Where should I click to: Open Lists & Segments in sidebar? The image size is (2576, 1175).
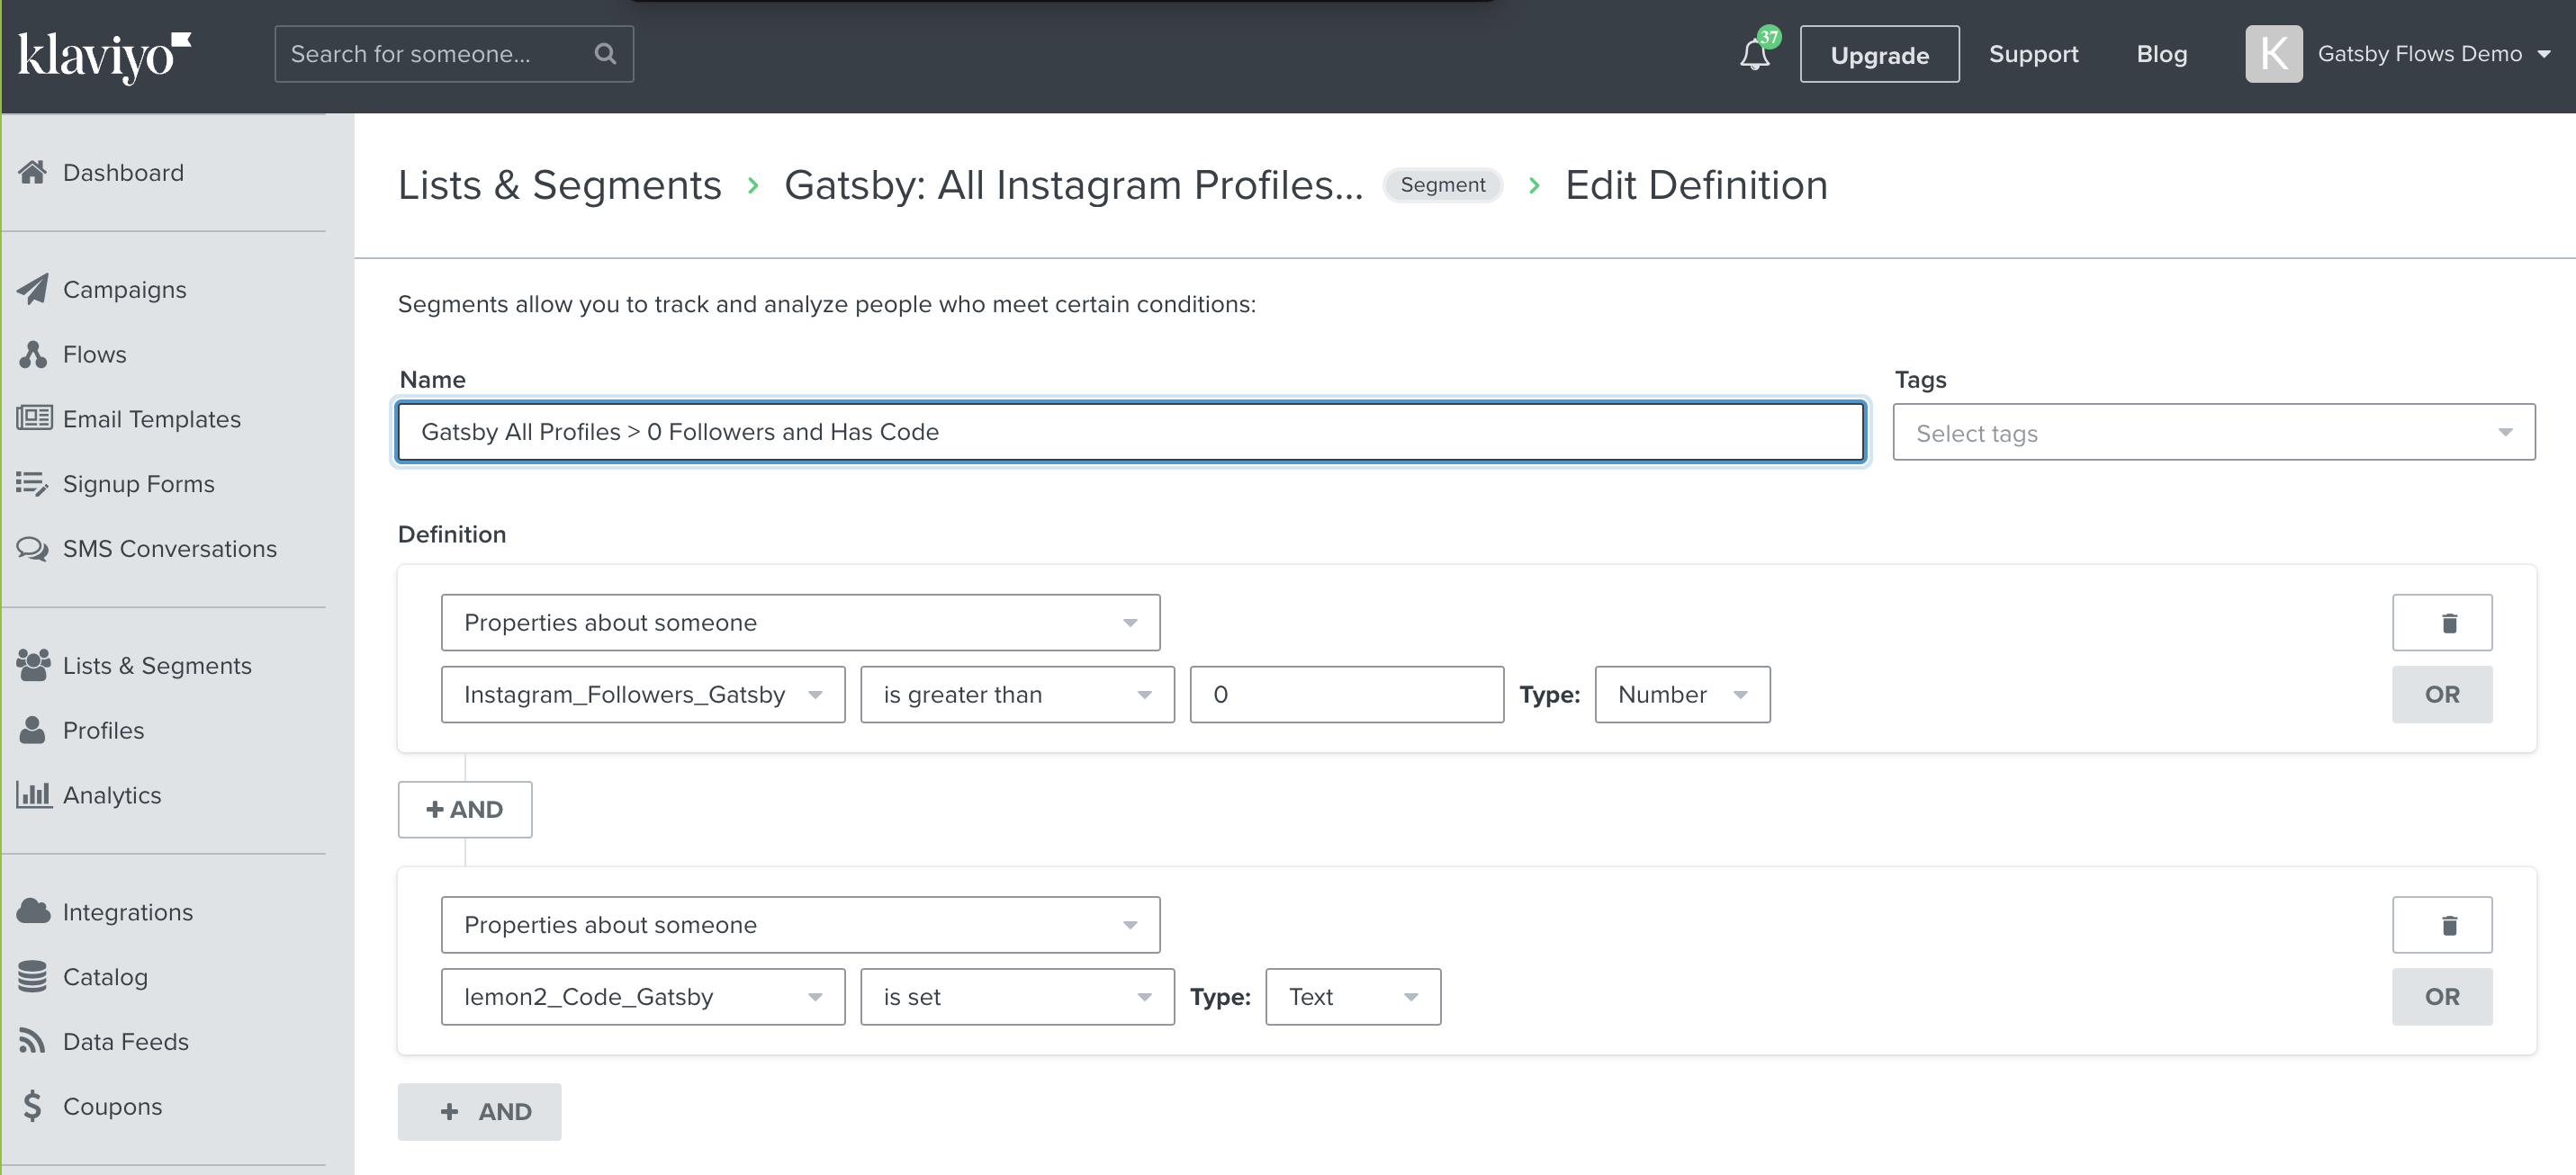click(x=157, y=666)
